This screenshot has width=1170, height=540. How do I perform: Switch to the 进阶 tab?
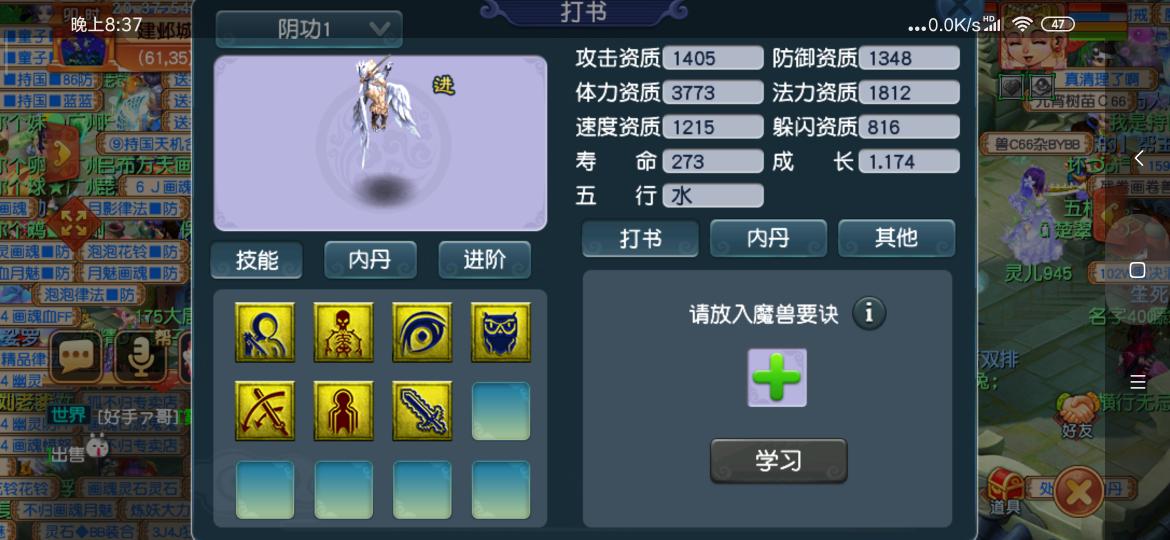coord(484,260)
